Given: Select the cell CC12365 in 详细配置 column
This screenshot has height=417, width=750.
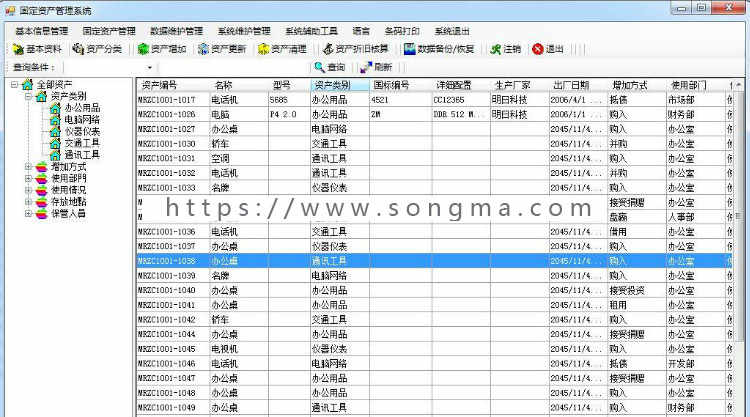Looking at the screenshot, I should pyautogui.click(x=461, y=100).
